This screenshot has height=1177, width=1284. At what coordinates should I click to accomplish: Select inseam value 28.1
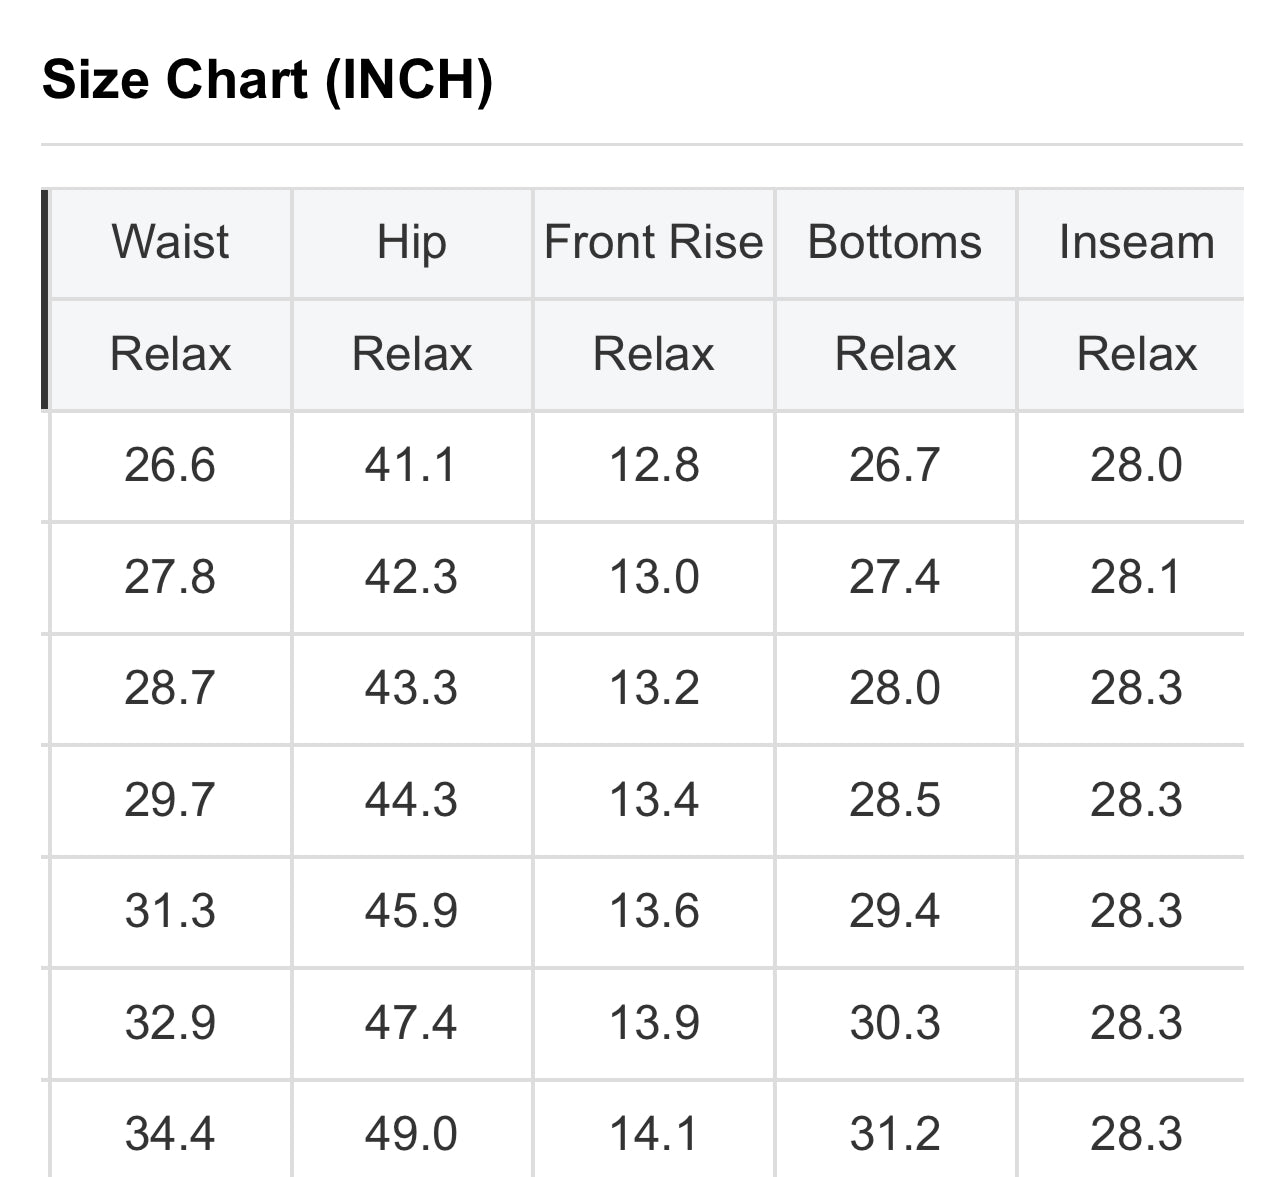coord(1136,577)
